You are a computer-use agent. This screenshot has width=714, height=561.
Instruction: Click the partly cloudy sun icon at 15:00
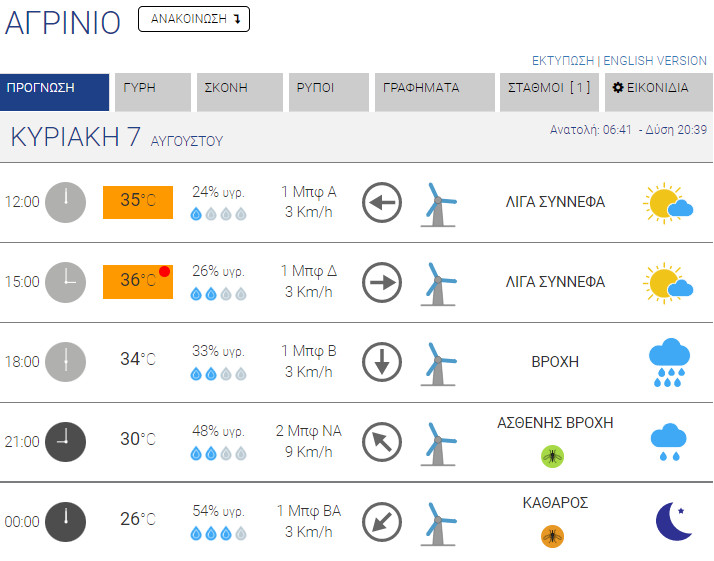(x=669, y=283)
